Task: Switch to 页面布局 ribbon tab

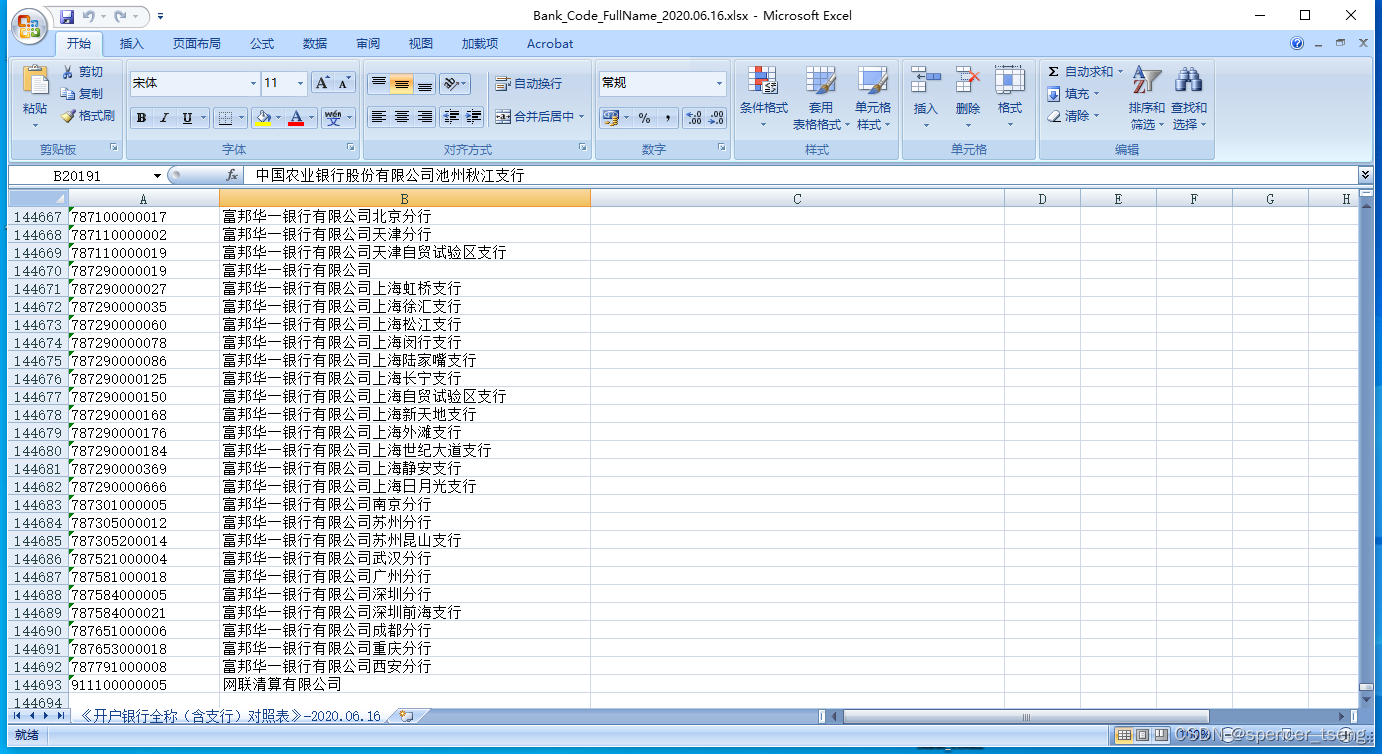Action: point(197,44)
